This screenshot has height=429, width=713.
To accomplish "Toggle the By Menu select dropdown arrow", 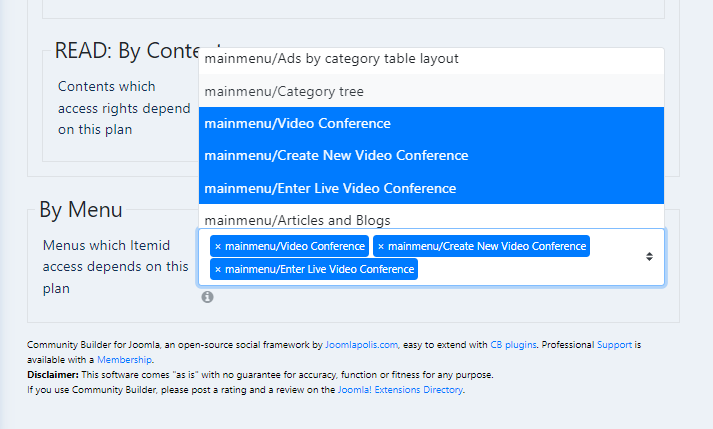I will (649, 257).
